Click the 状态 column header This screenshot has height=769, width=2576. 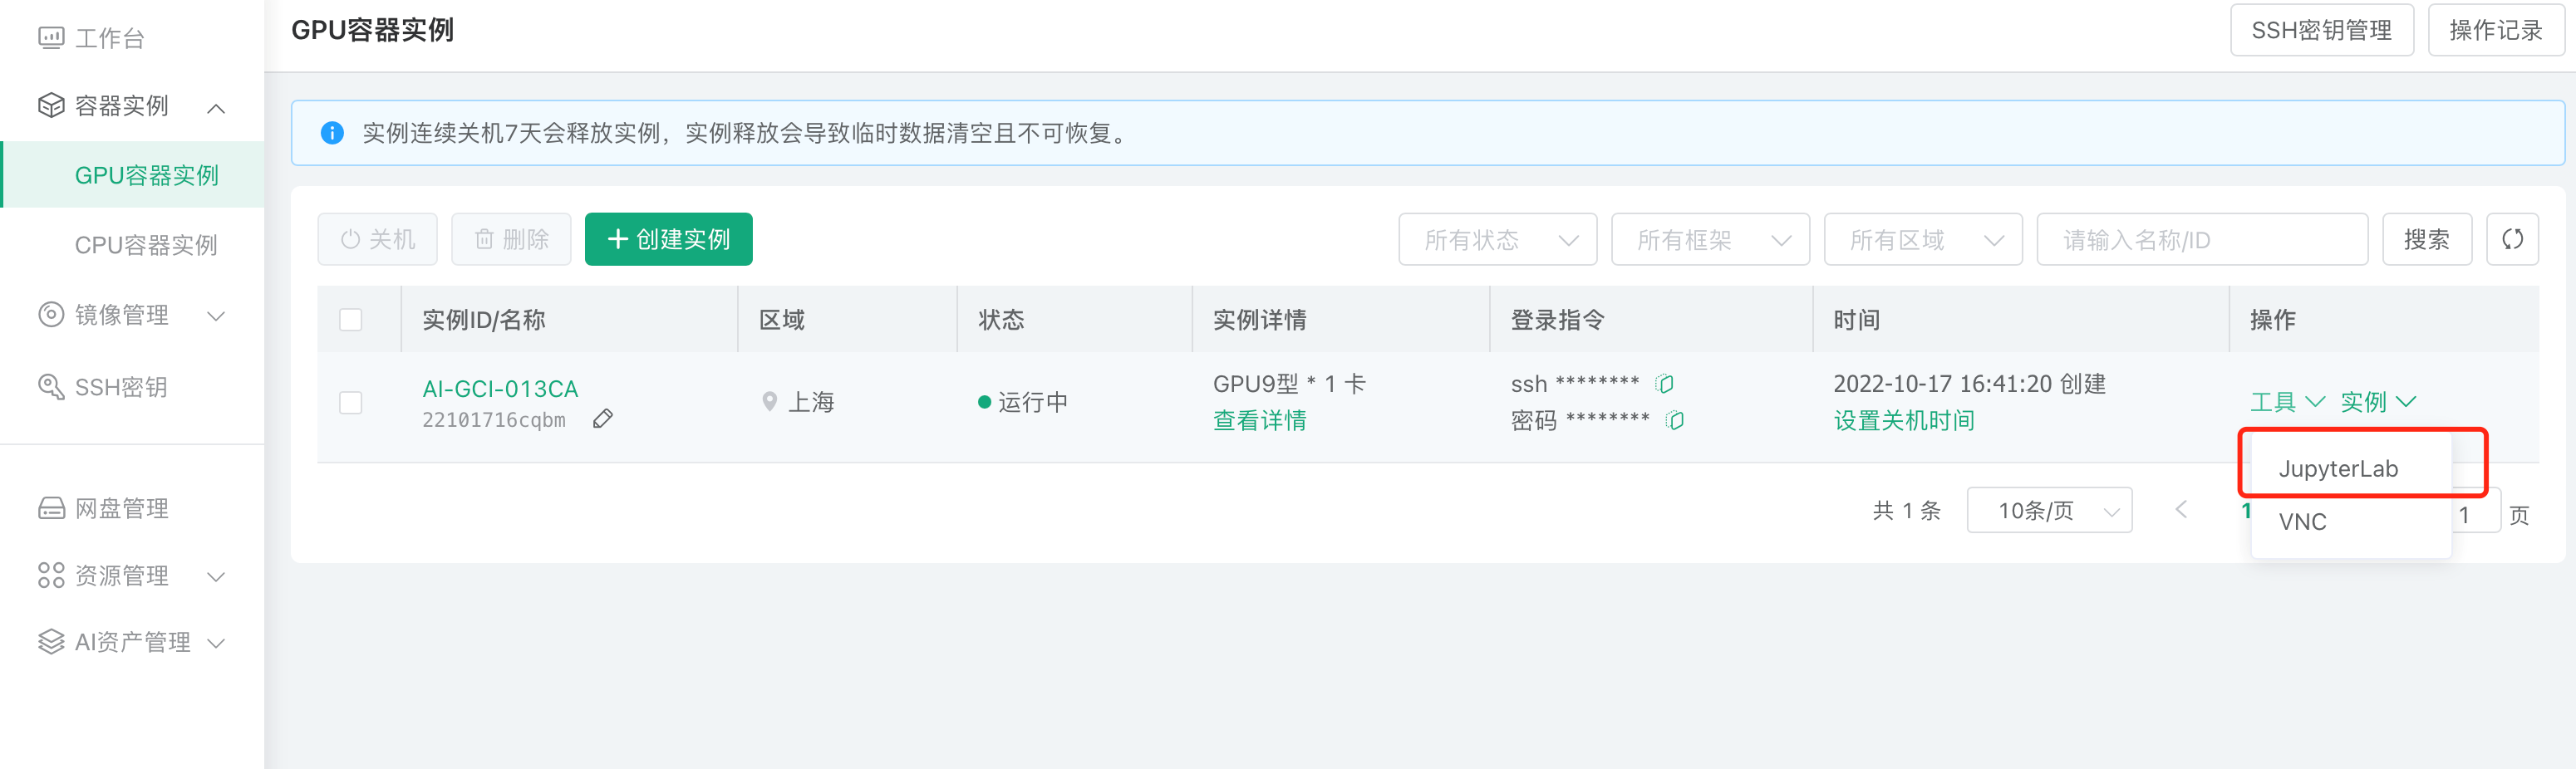[x=1001, y=319]
